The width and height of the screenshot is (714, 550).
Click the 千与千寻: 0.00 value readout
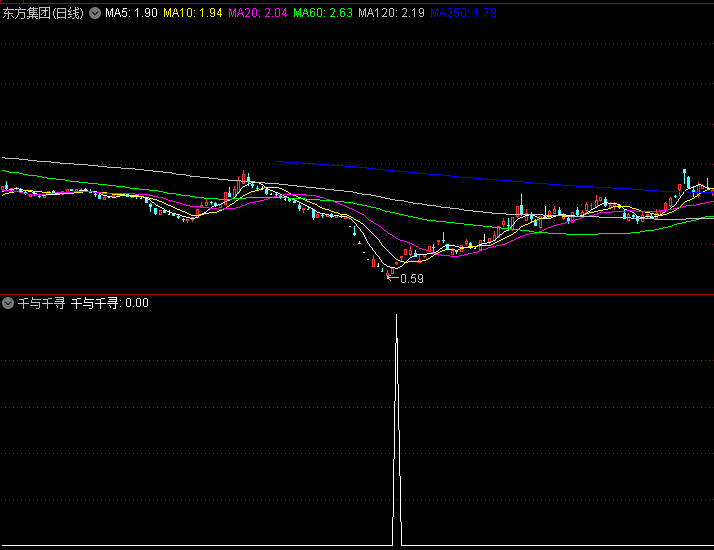[x=110, y=303]
